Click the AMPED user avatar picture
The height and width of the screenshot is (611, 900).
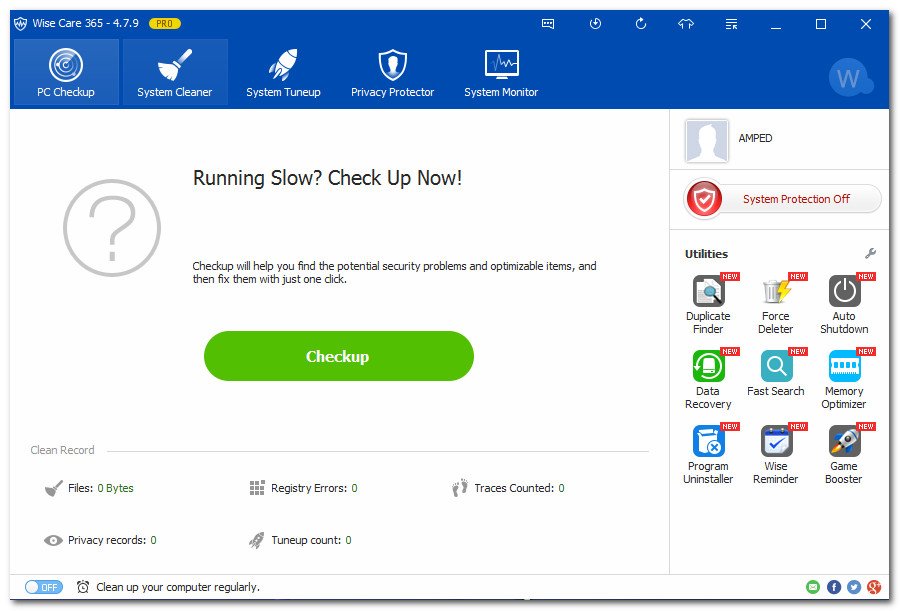(x=707, y=141)
